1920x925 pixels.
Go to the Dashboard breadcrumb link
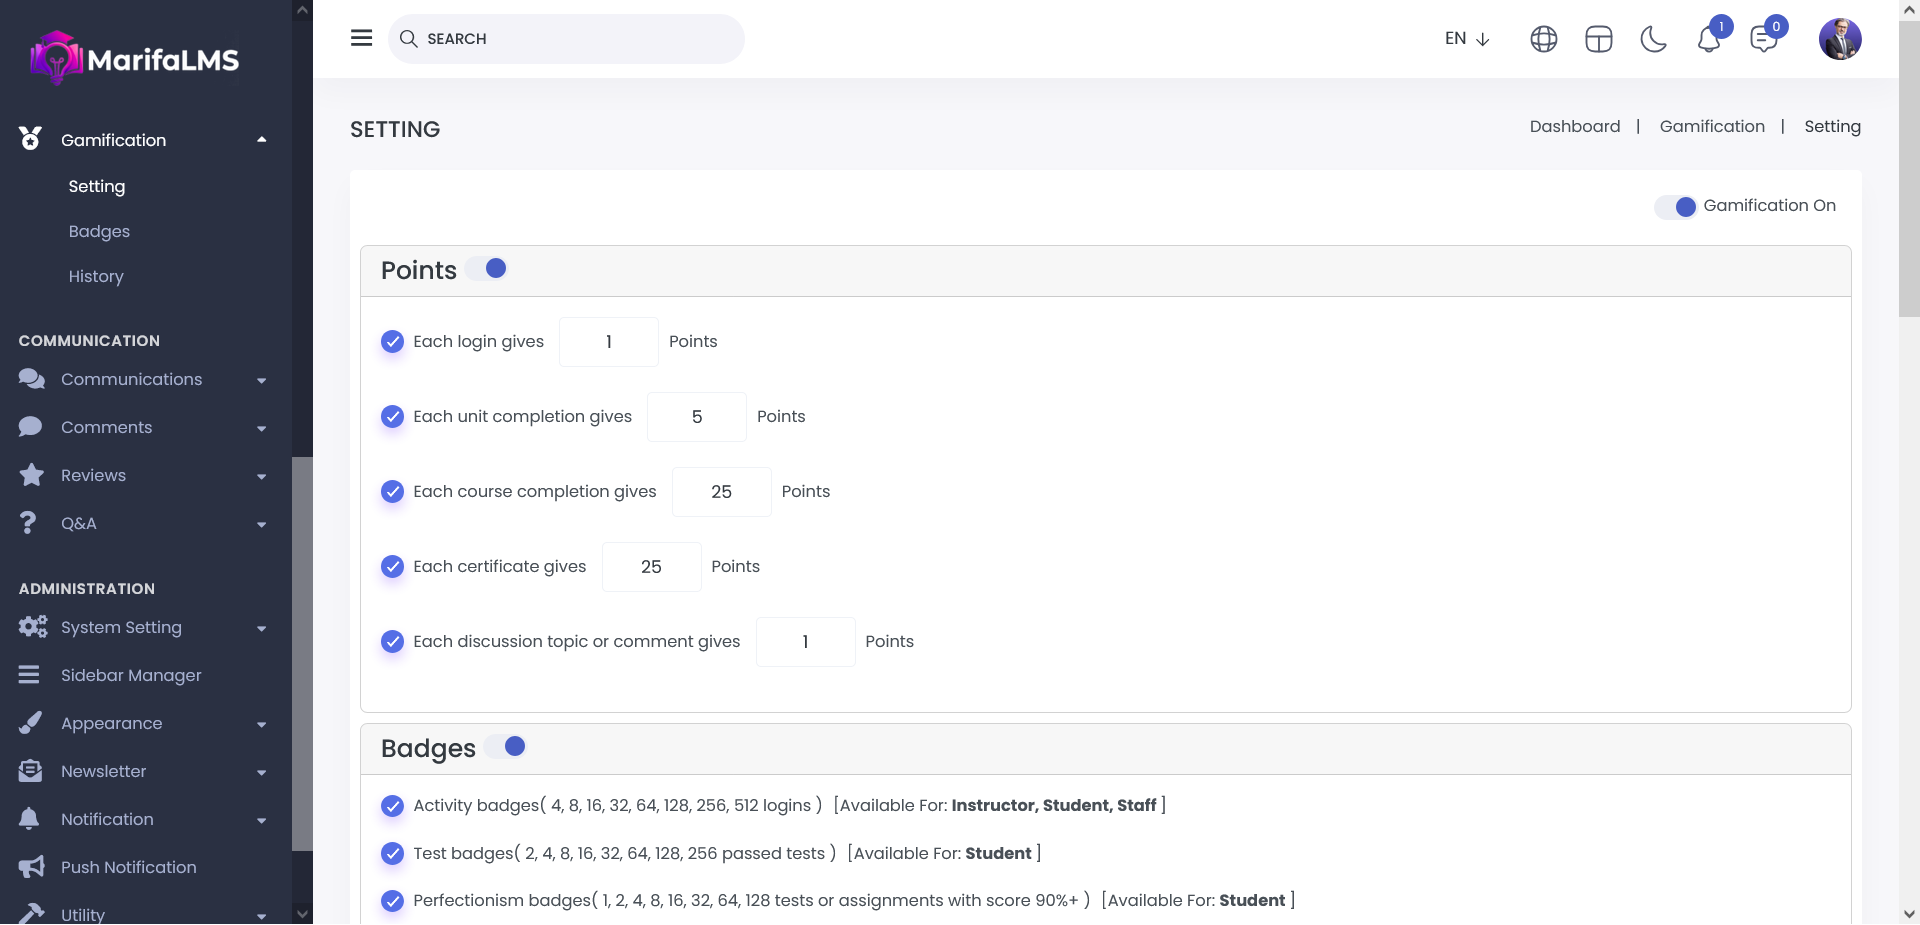[x=1574, y=127]
